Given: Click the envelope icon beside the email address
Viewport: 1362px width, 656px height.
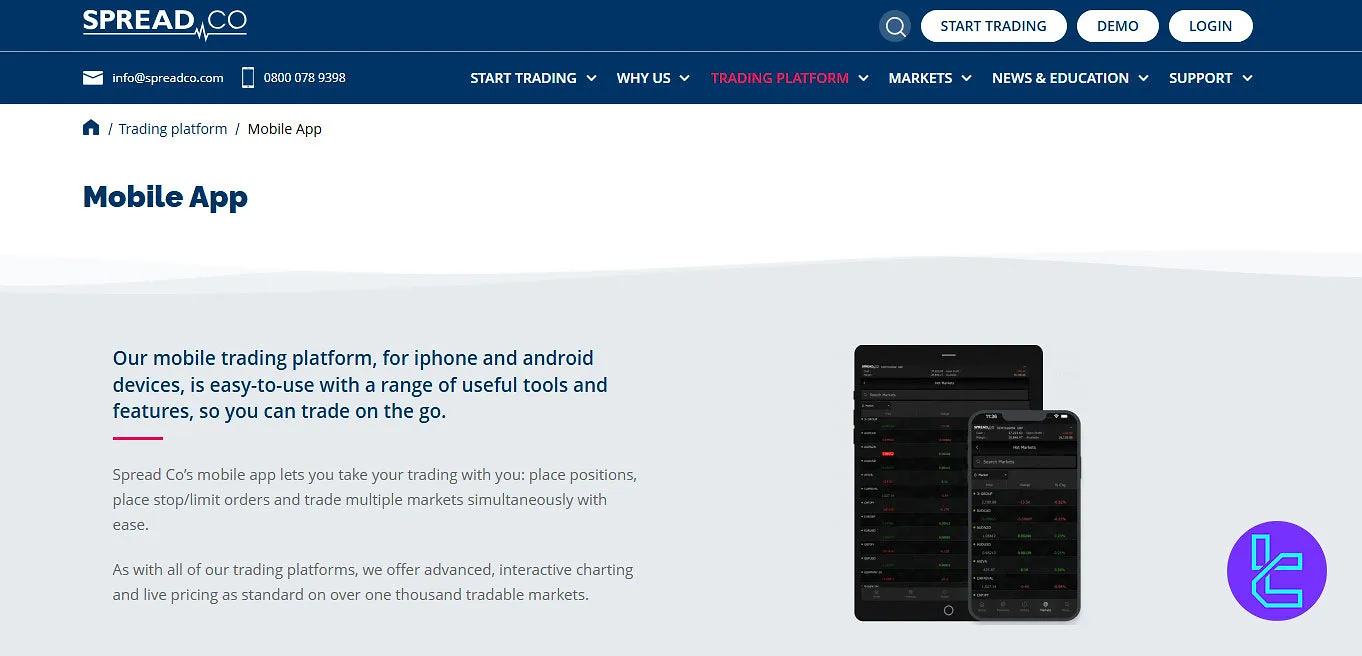Looking at the screenshot, I should pos(93,77).
